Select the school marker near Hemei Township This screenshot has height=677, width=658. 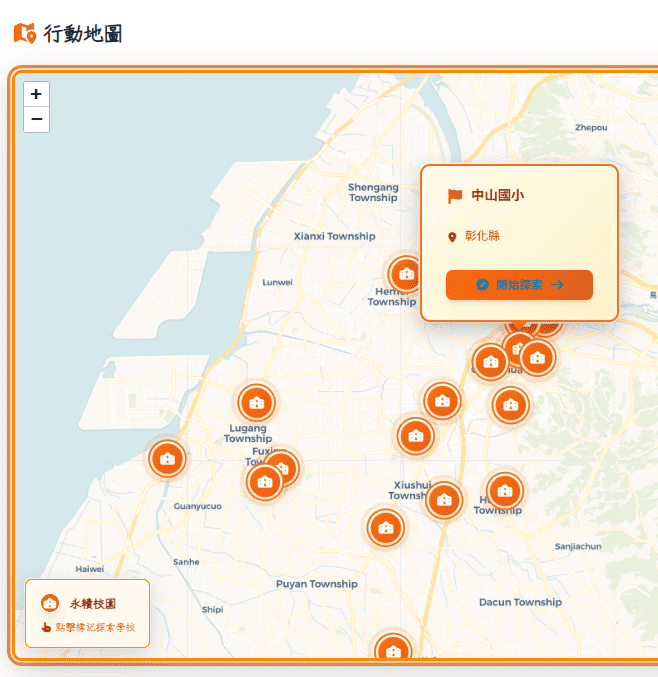pyautogui.click(x=406, y=273)
